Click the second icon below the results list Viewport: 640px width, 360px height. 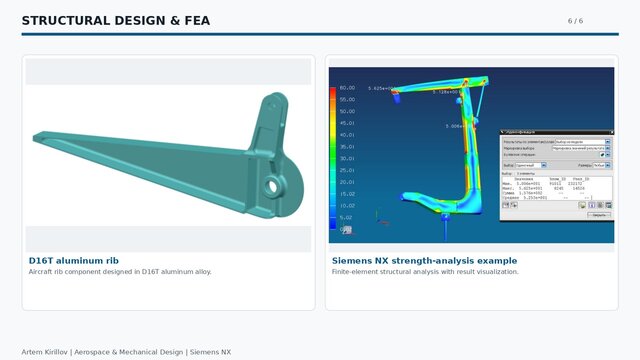pos(514,205)
